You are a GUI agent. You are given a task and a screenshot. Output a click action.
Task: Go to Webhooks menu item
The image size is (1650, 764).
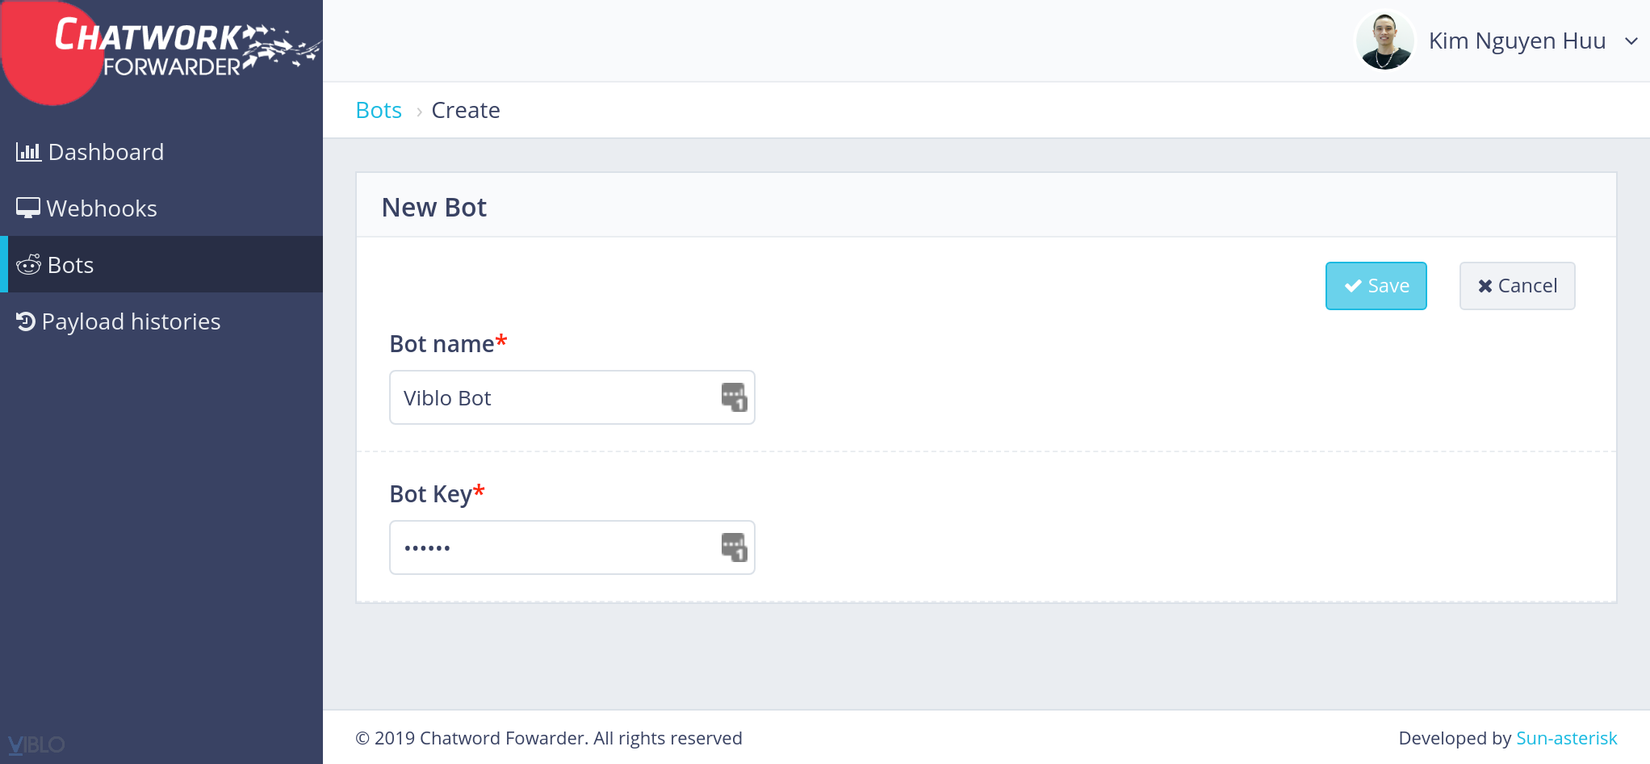pyautogui.click(x=102, y=208)
